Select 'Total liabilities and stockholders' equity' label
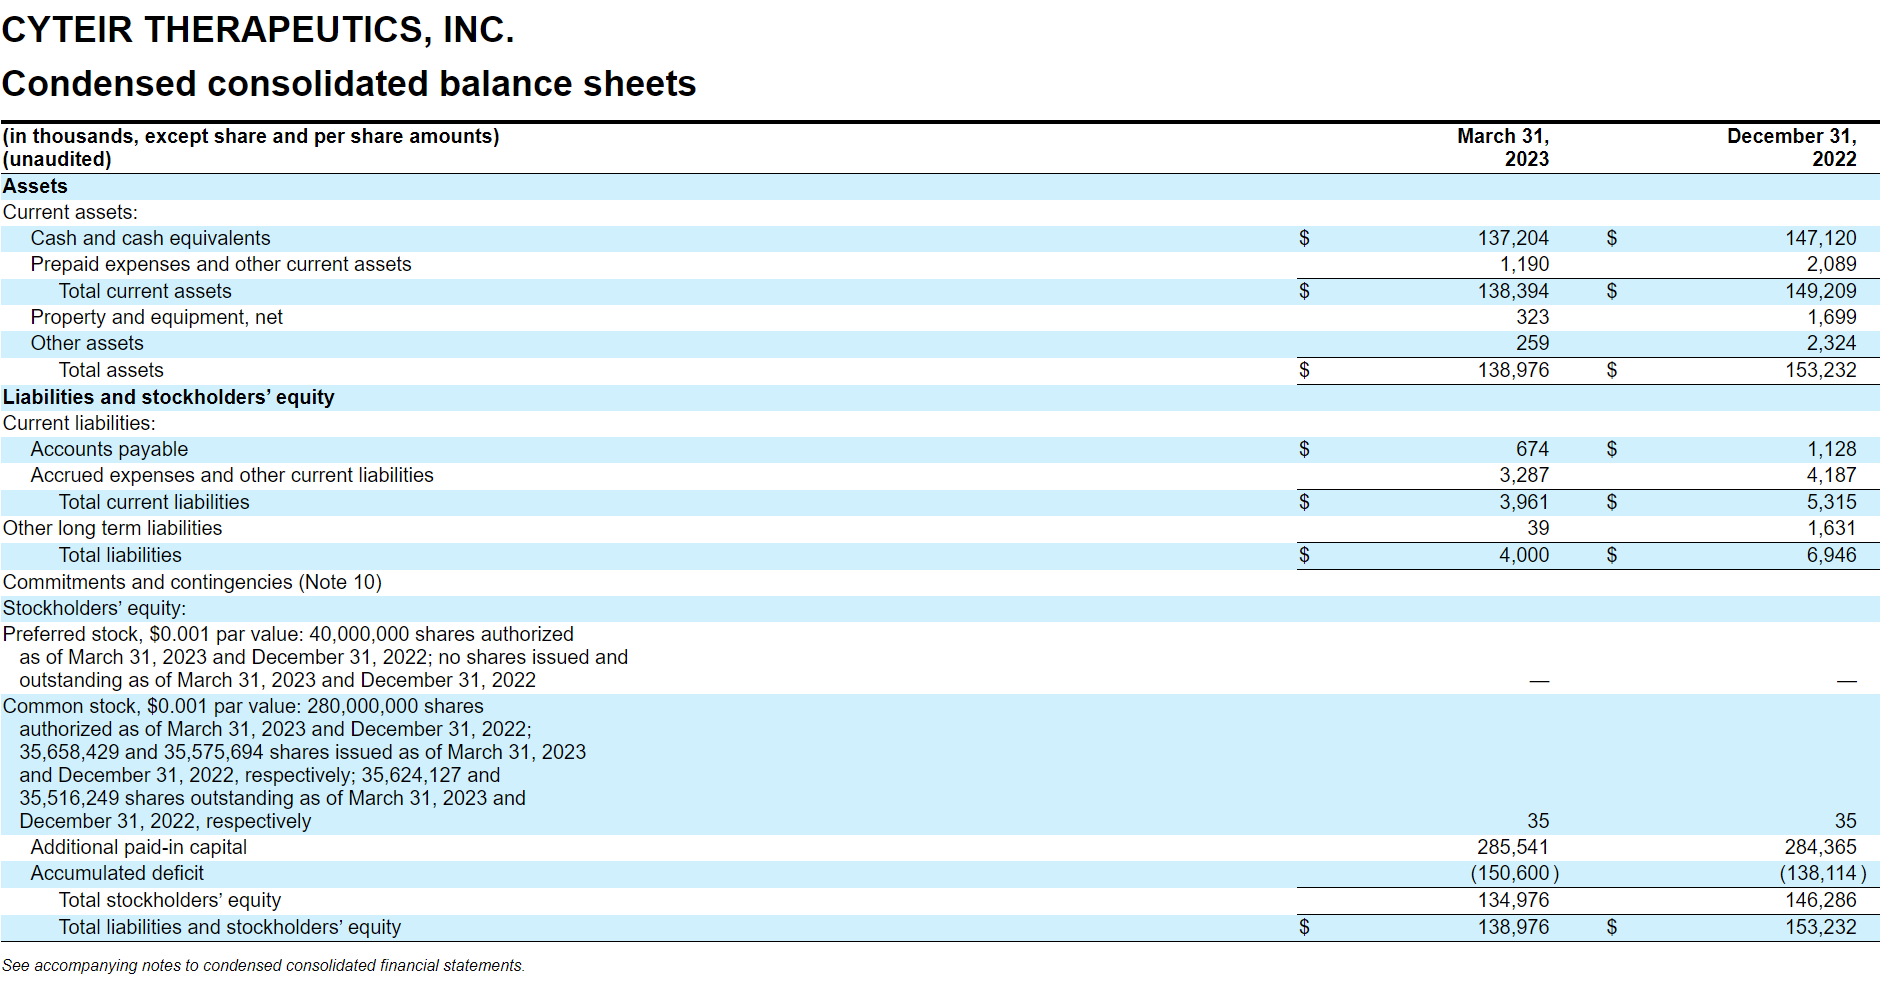This screenshot has height=981, width=1884. pos(230,927)
